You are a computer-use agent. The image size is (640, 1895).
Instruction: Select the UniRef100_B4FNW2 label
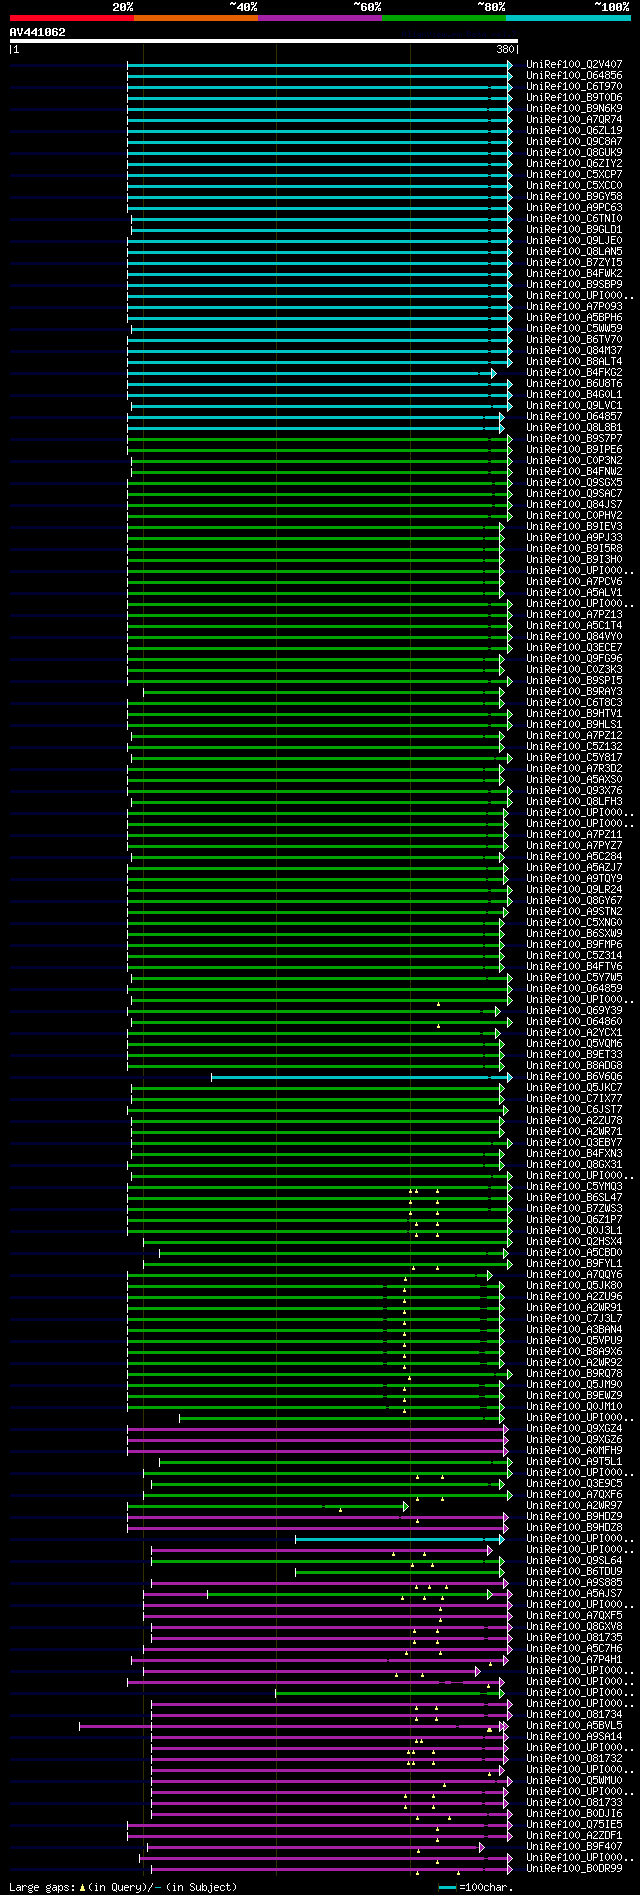[574, 472]
